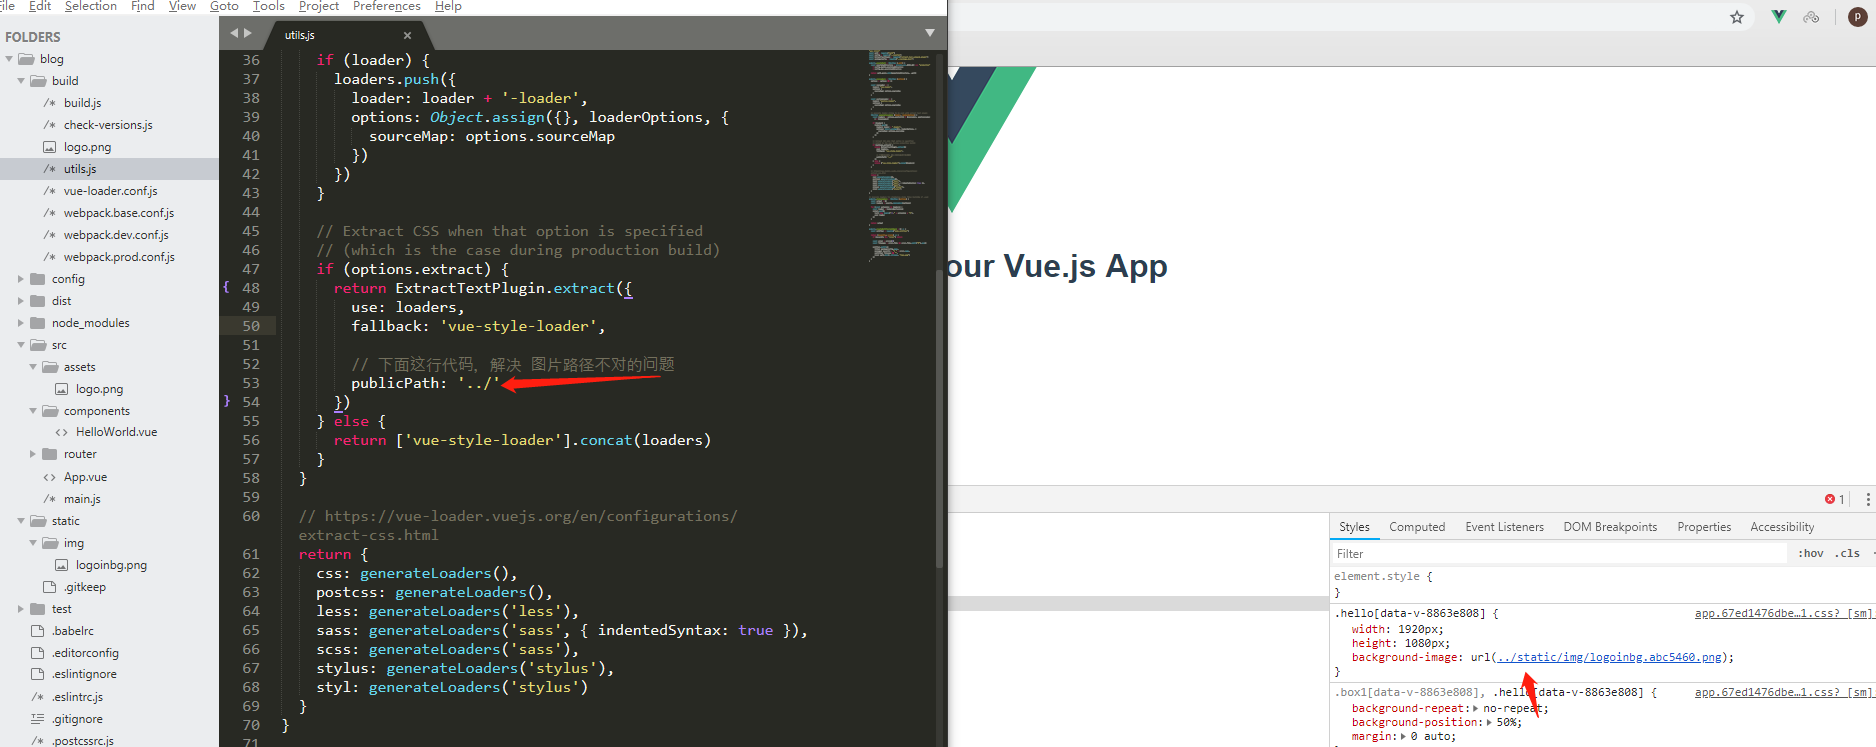Expand the router folder
Screen dimensions: 1876x747
point(33,454)
